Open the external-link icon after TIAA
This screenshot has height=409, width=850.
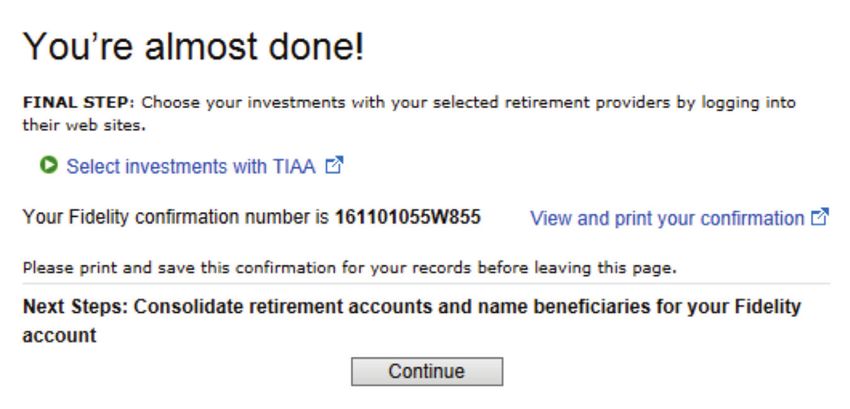click(334, 165)
